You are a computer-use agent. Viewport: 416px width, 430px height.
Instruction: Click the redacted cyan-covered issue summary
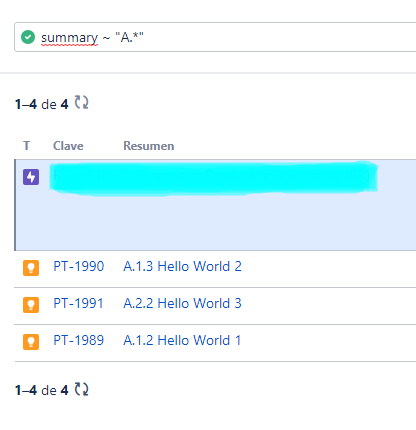pyautogui.click(x=213, y=177)
